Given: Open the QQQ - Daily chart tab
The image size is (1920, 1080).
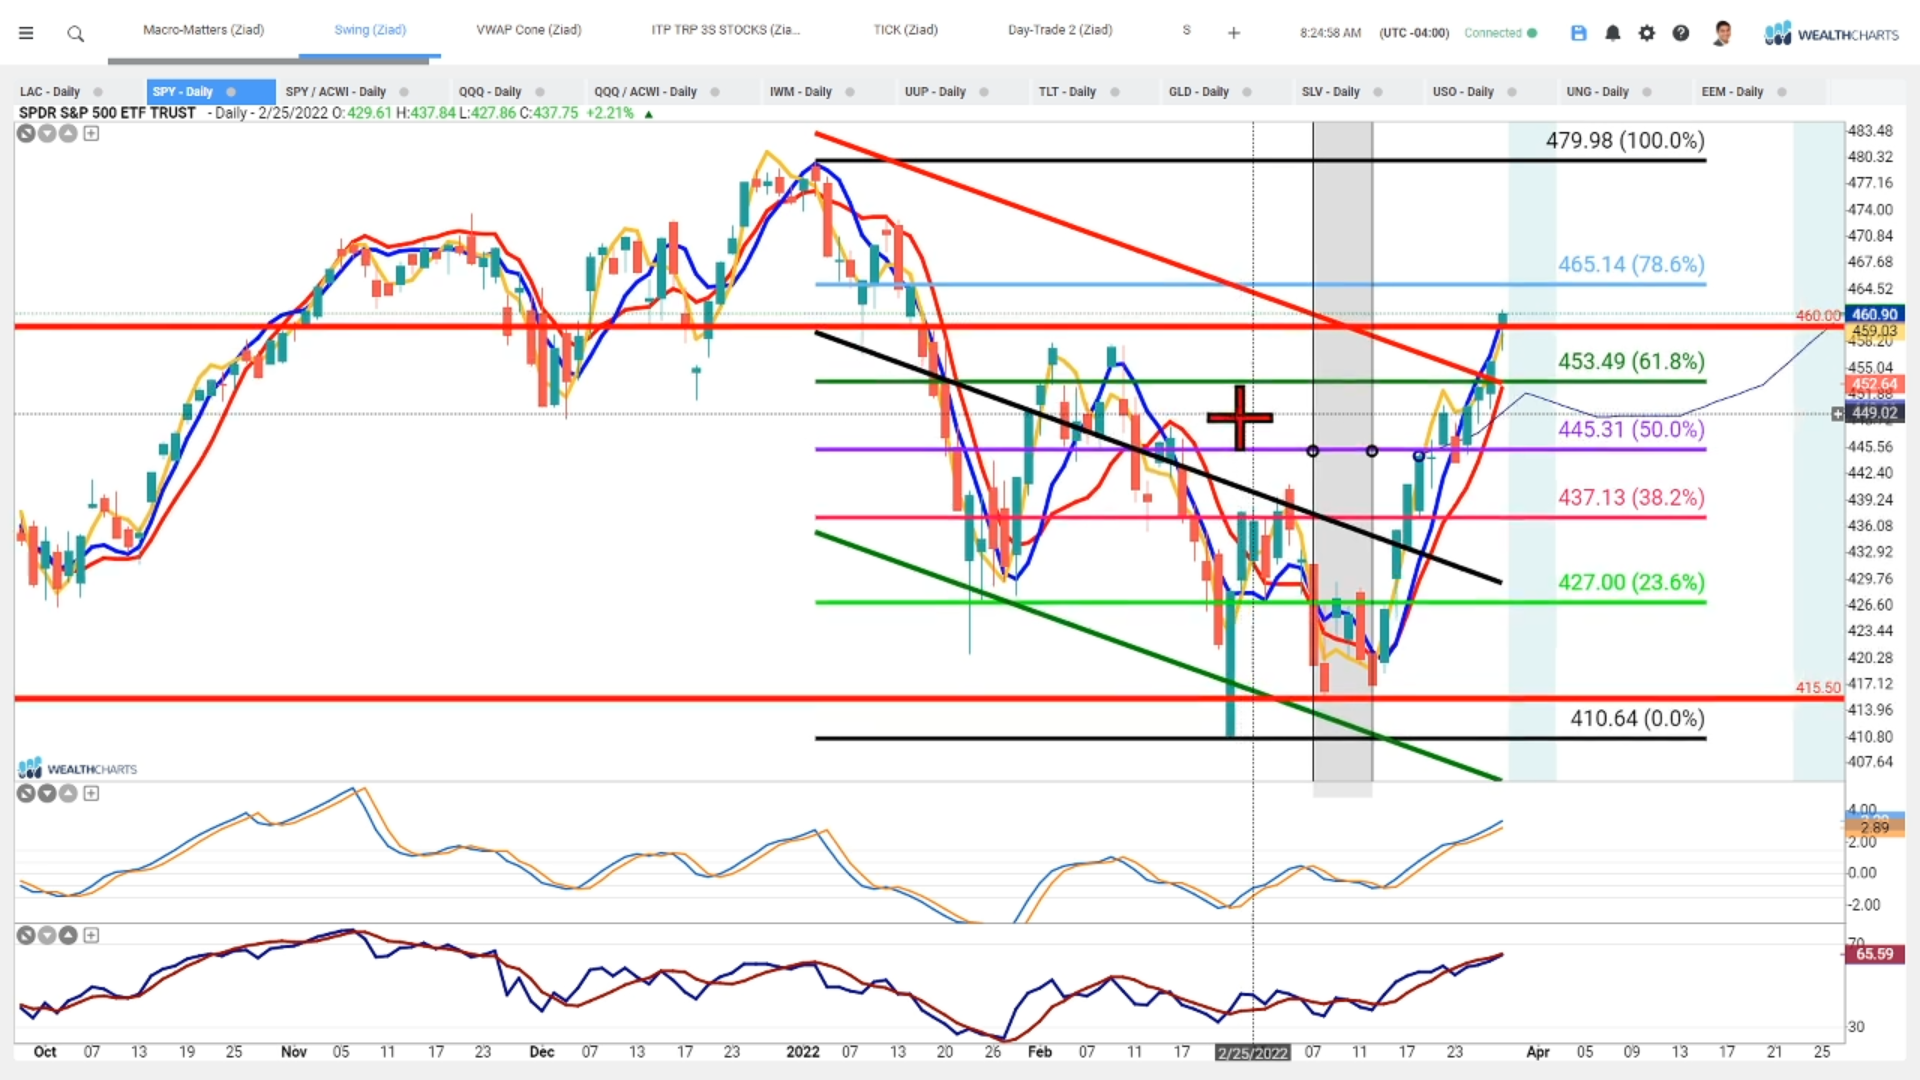Looking at the screenshot, I should pos(490,91).
